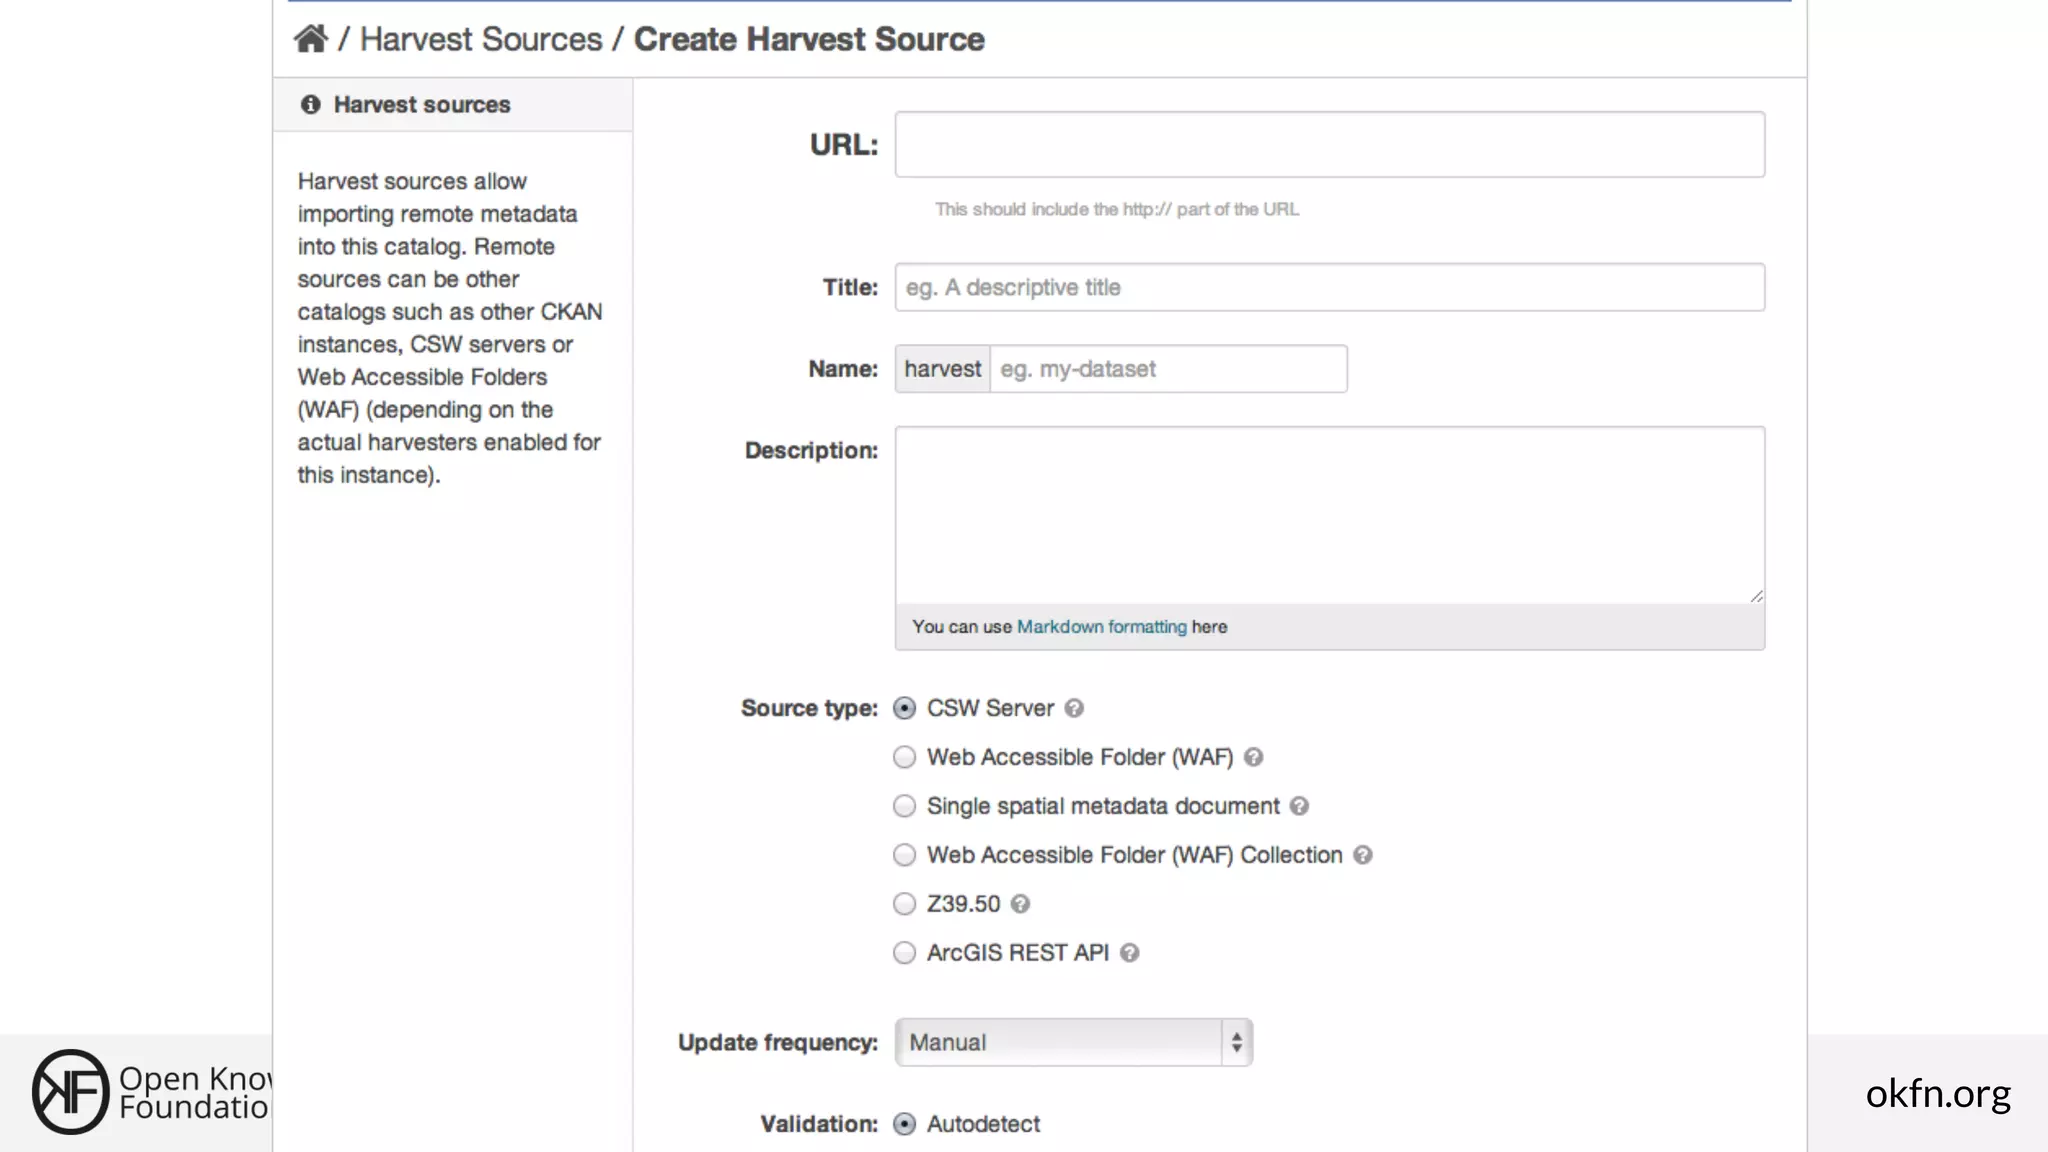Image resolution: width=2048 pixels, height=1152 pixels.
Task: Select Autodetect validation option
Action: pos(904,1124)
